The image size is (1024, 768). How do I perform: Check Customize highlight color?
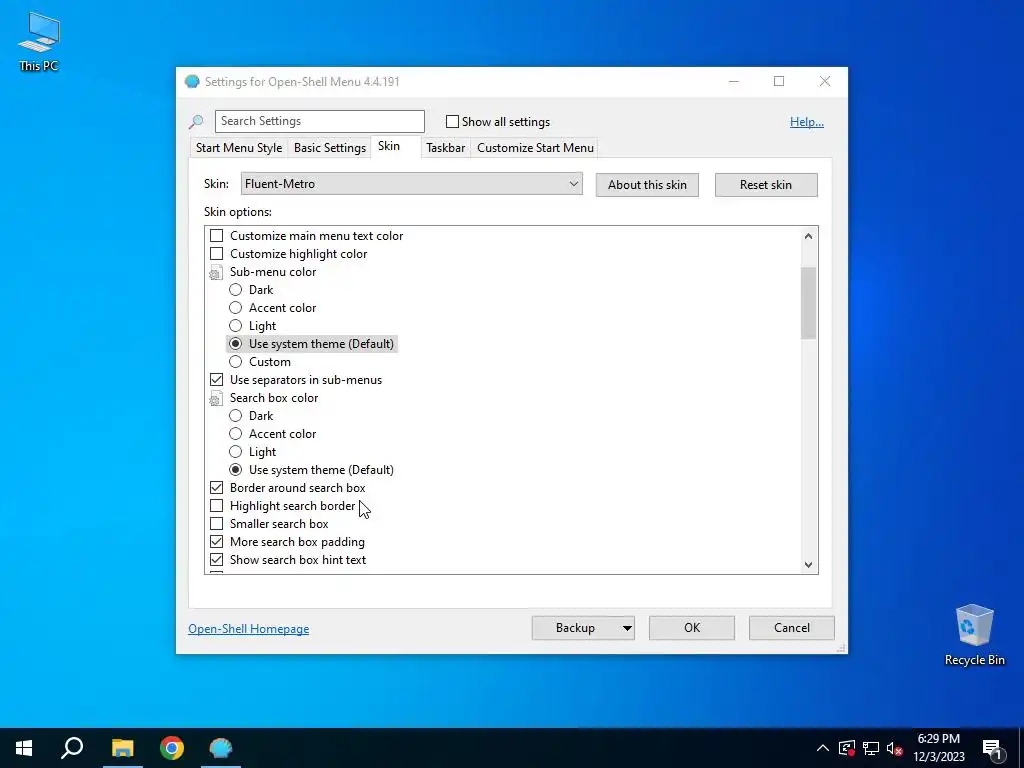[x=216, y=253]
